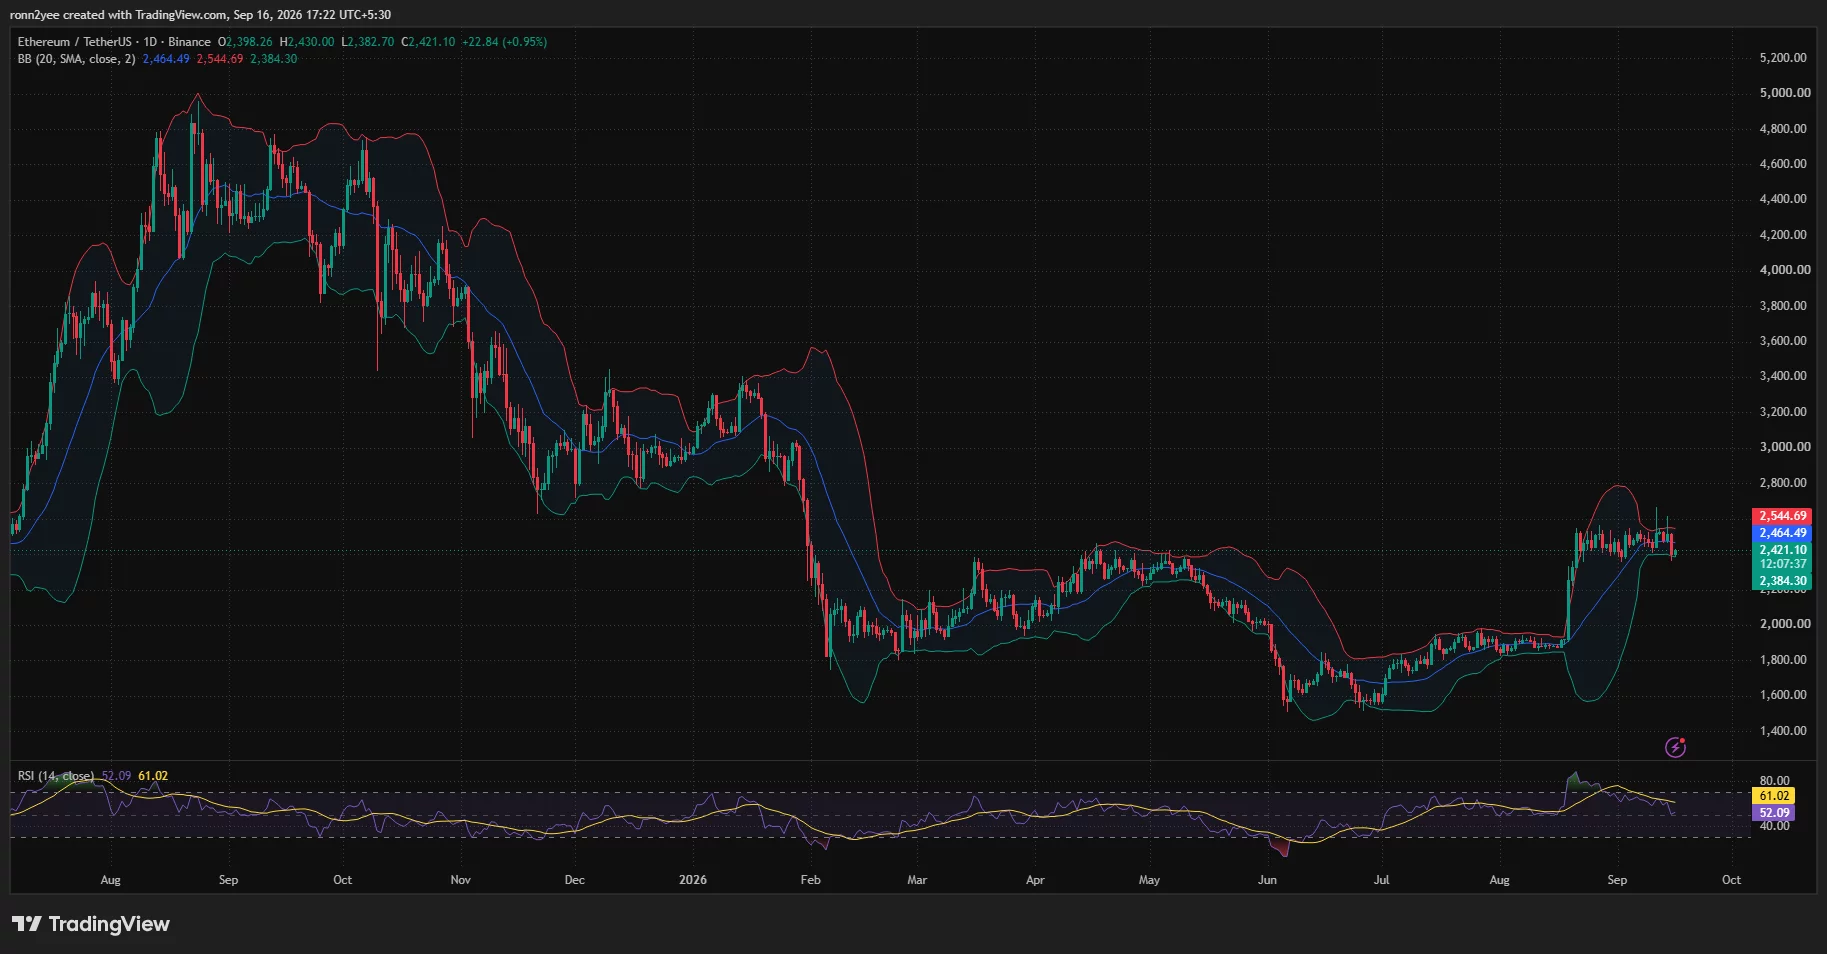Click the Feb label on time axis
The width and height of the screenshot is (1827, 954).
(810, 880)
